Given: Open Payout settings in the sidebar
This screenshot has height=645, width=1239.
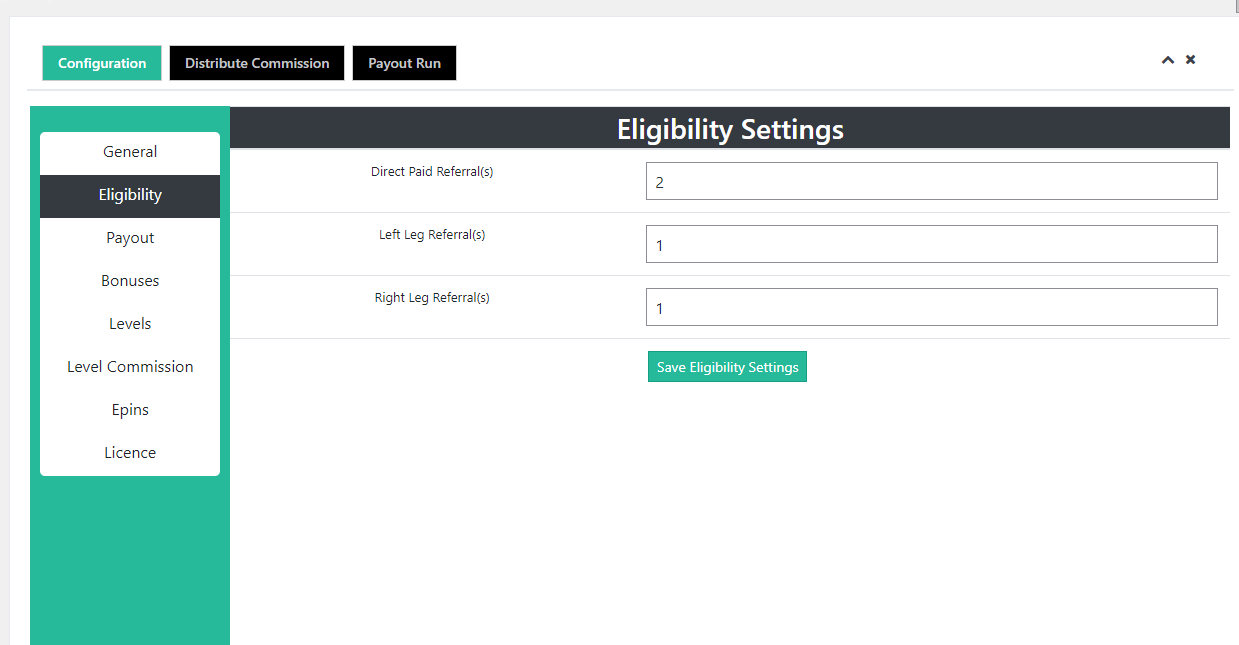Looking at the screenshot, I should (x=130, y=238).
